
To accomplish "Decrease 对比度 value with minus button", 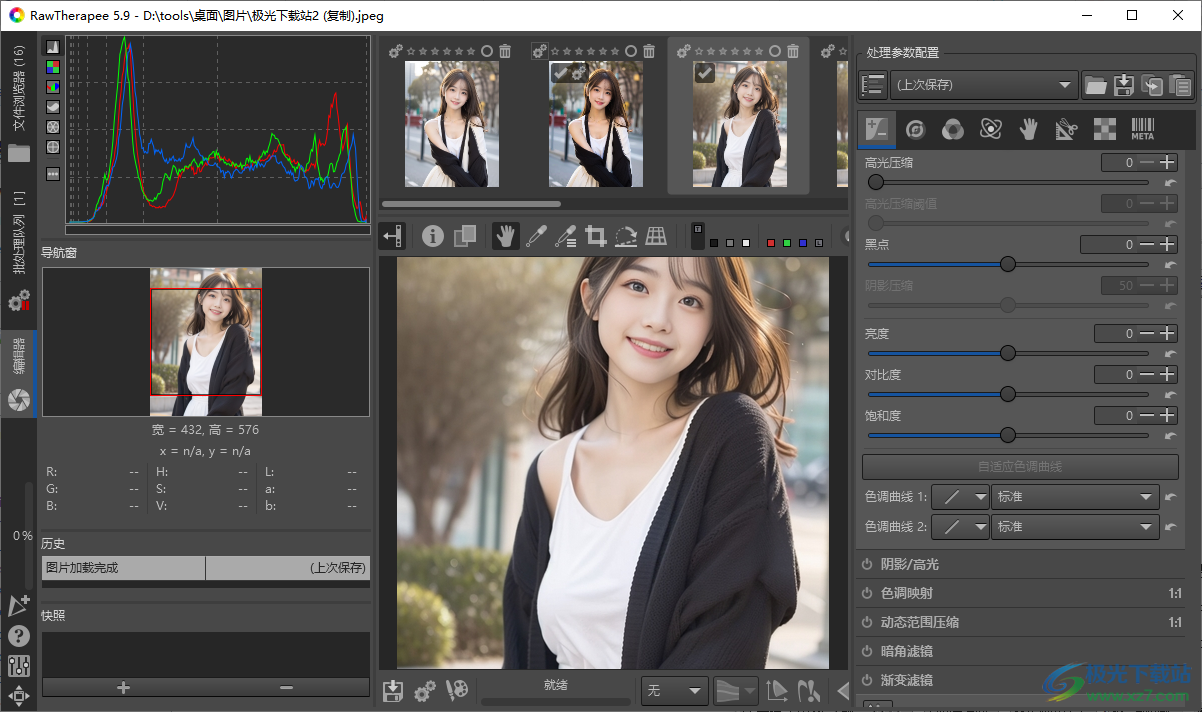I will 1146,375.
